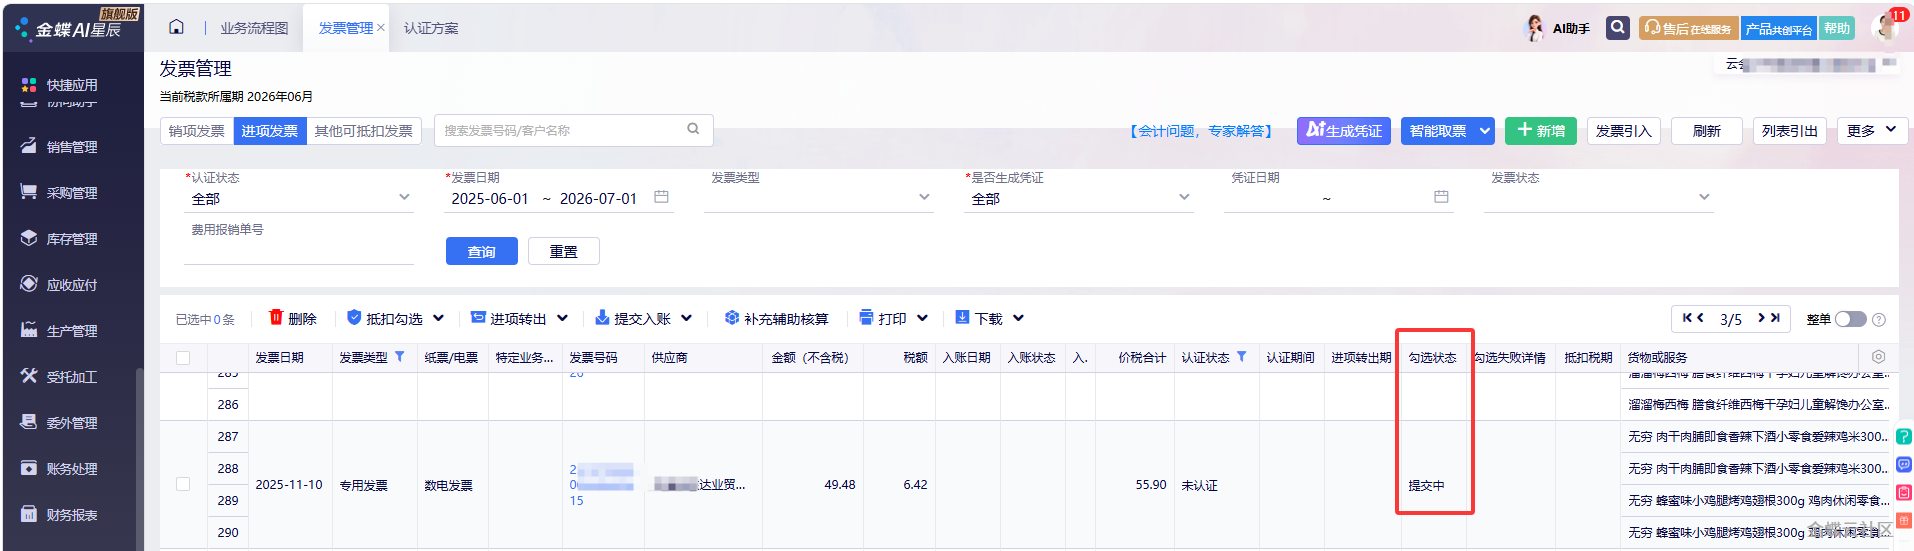Click filter funnel on 认证状态 column
The image size is (1914, 551).
(x=1242, y=356)
